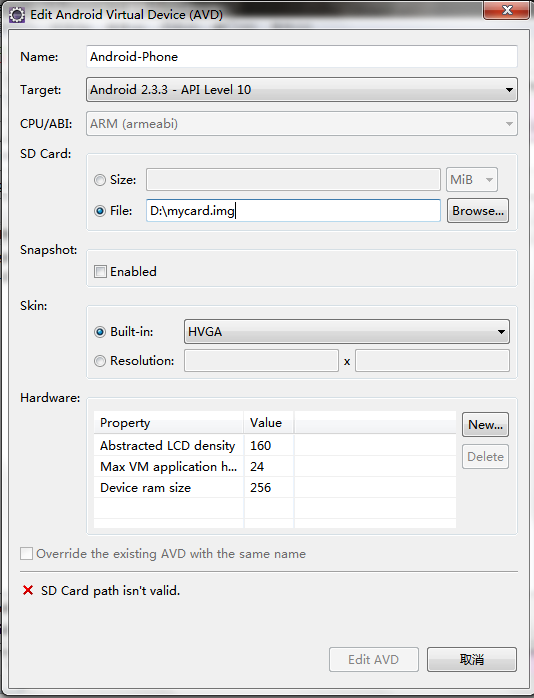Open the Target API level dropdown
This screenshot has height=698, width=534.
(x=302, y=90)
